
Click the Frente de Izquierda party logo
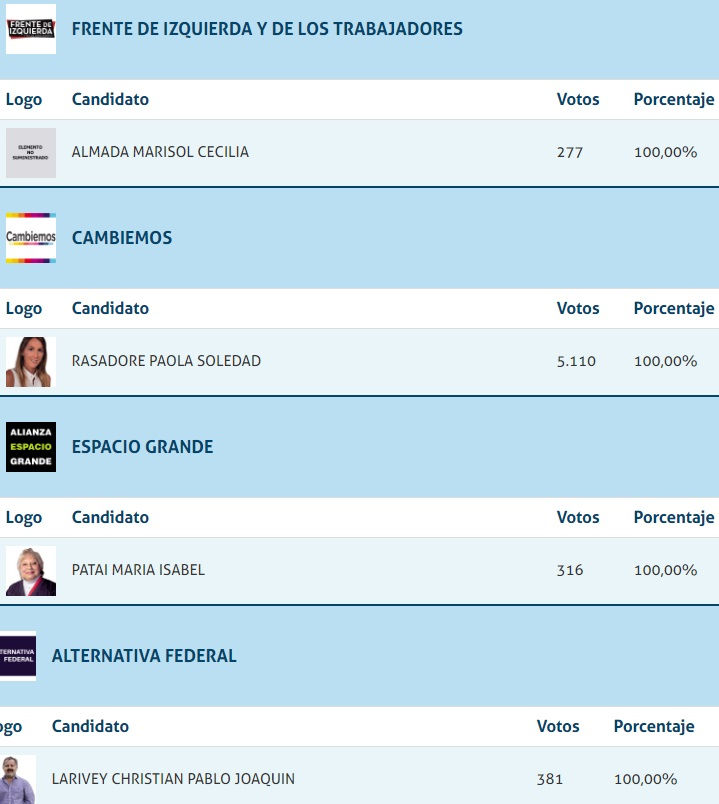[31, 29]
